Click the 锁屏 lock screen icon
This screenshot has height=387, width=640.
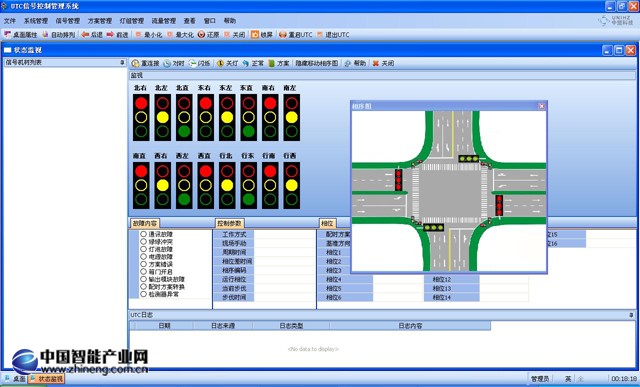tap(255, 35)
